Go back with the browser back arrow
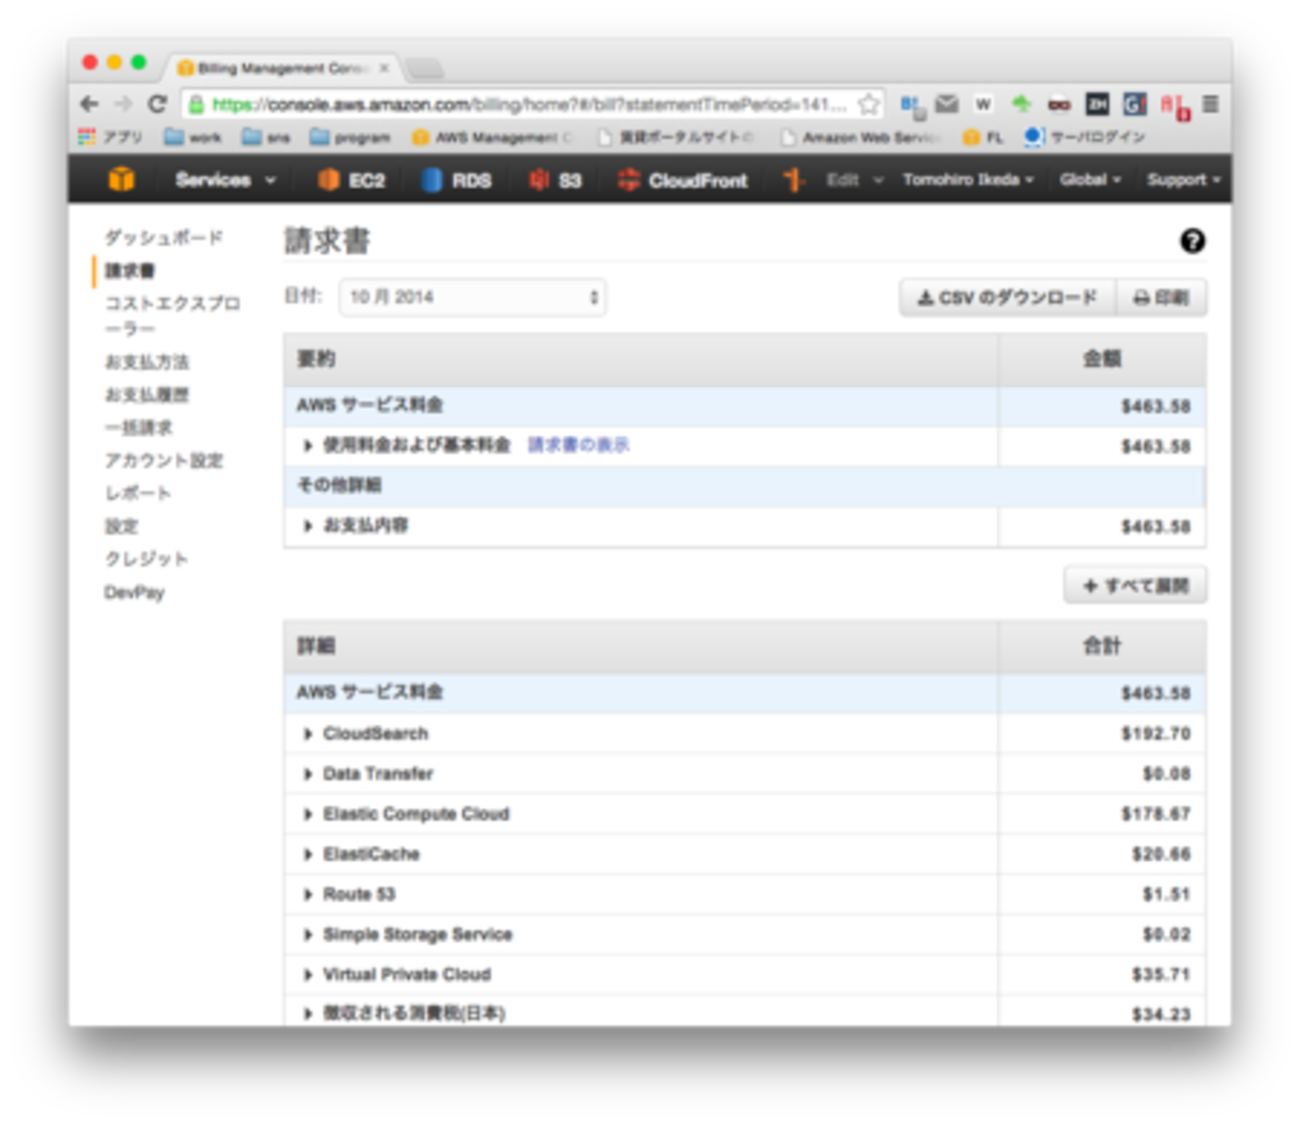The width and height of the screenshot is (1300, 1124). pyautogui.click(x=89, y=104)
